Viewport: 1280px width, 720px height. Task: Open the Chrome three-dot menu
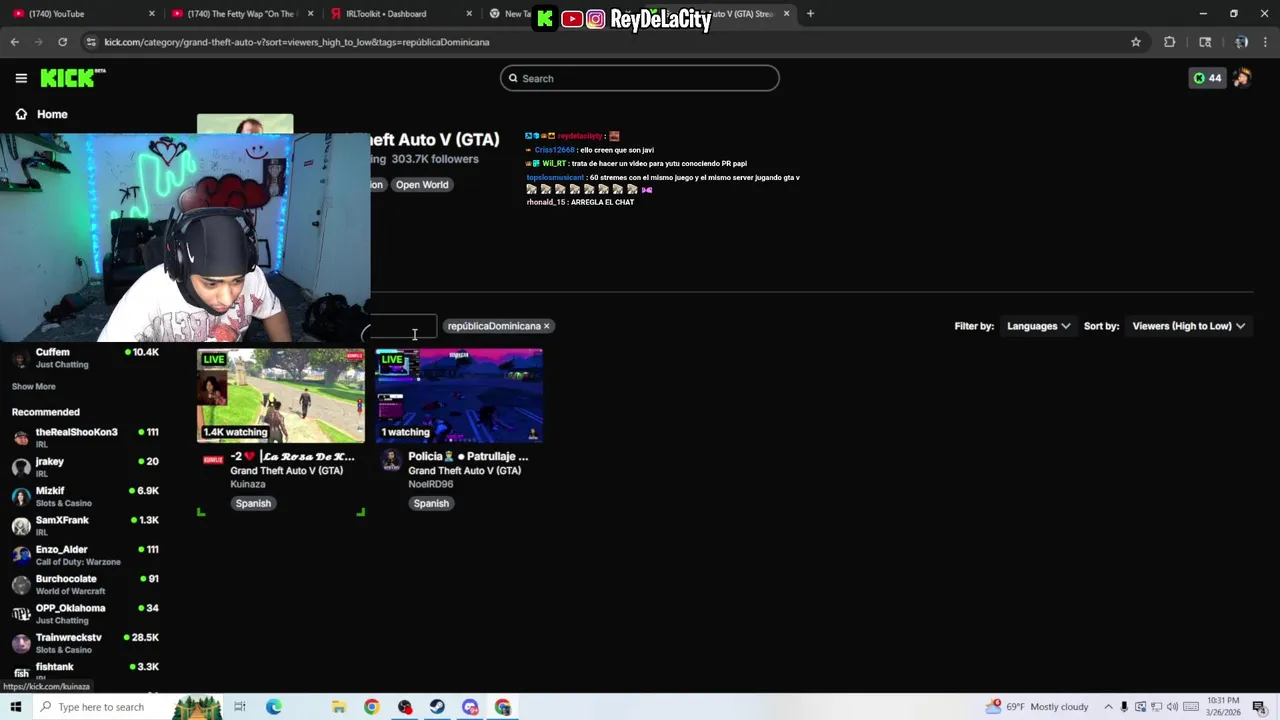(1266, 42)
